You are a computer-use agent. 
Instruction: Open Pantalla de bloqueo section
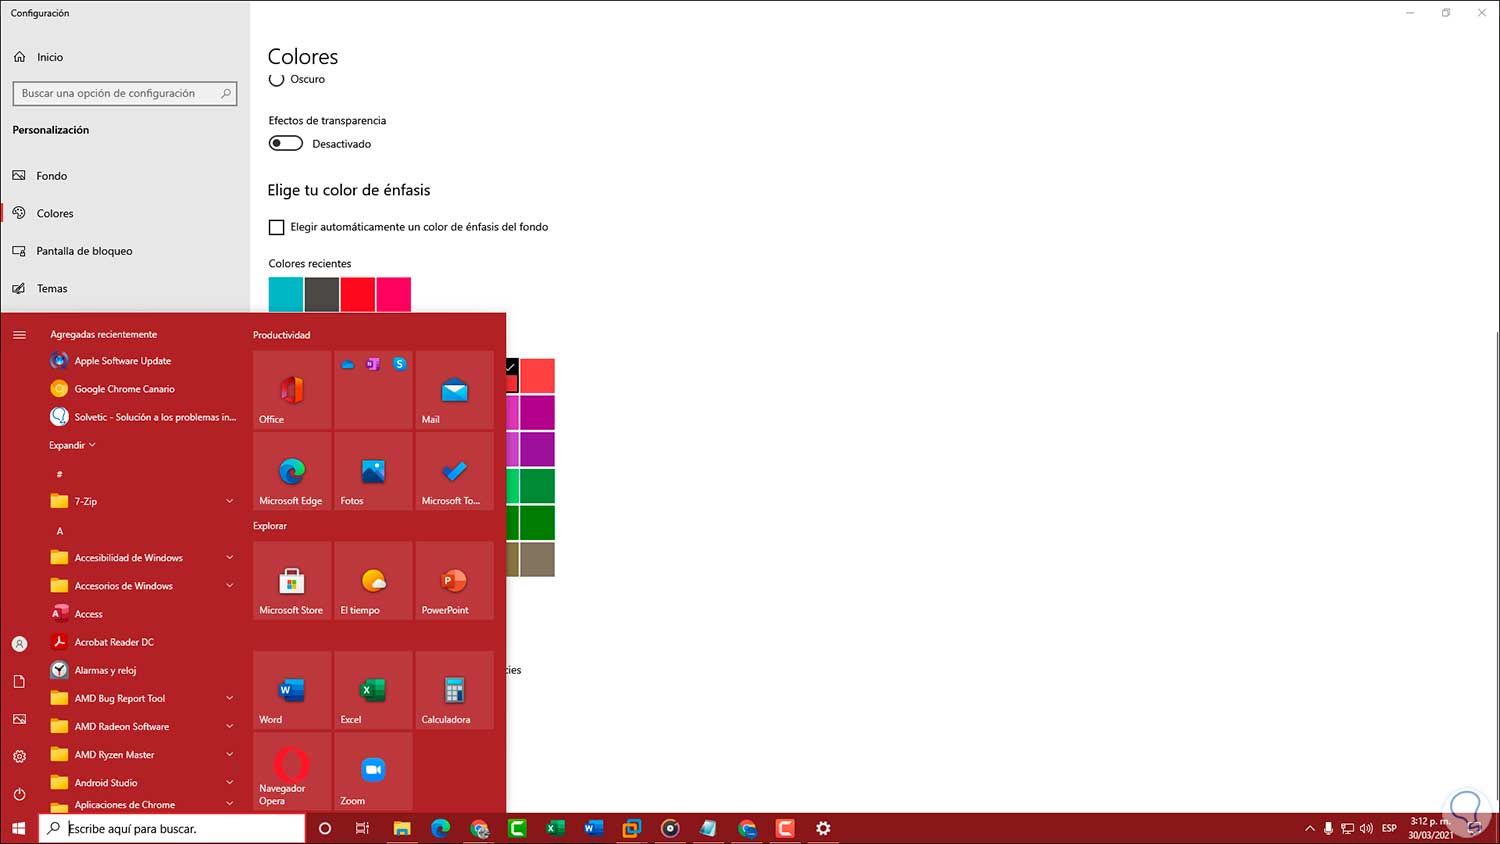(125, 251)
